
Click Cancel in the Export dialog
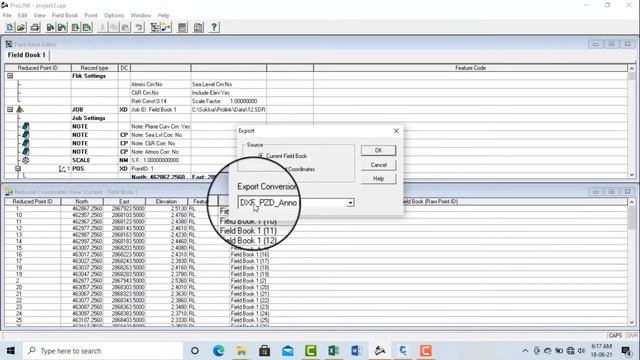[x=378, y=165]
